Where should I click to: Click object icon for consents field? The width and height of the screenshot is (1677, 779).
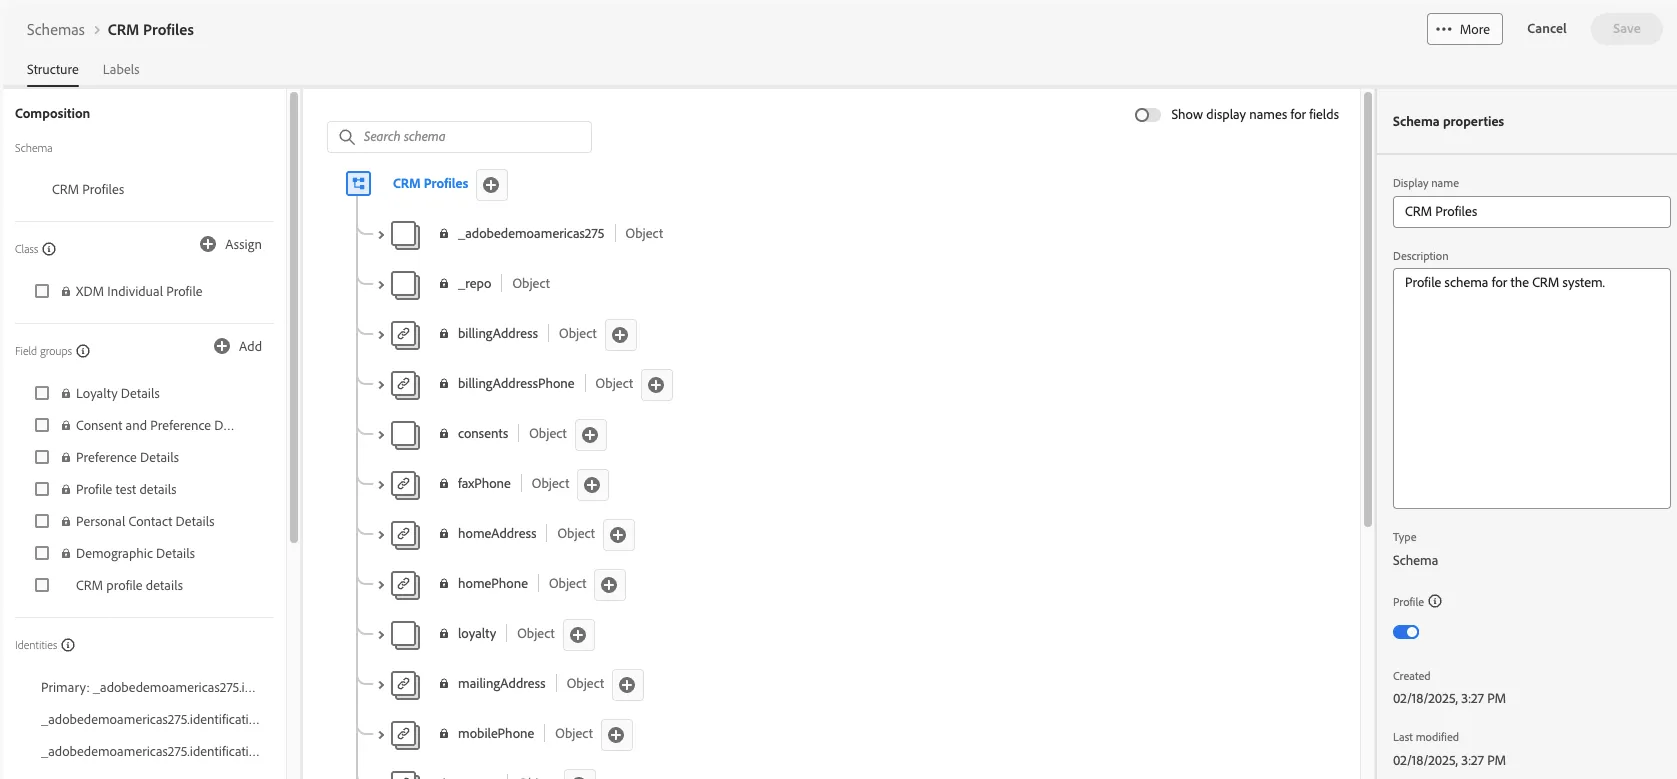coord(405,435)
